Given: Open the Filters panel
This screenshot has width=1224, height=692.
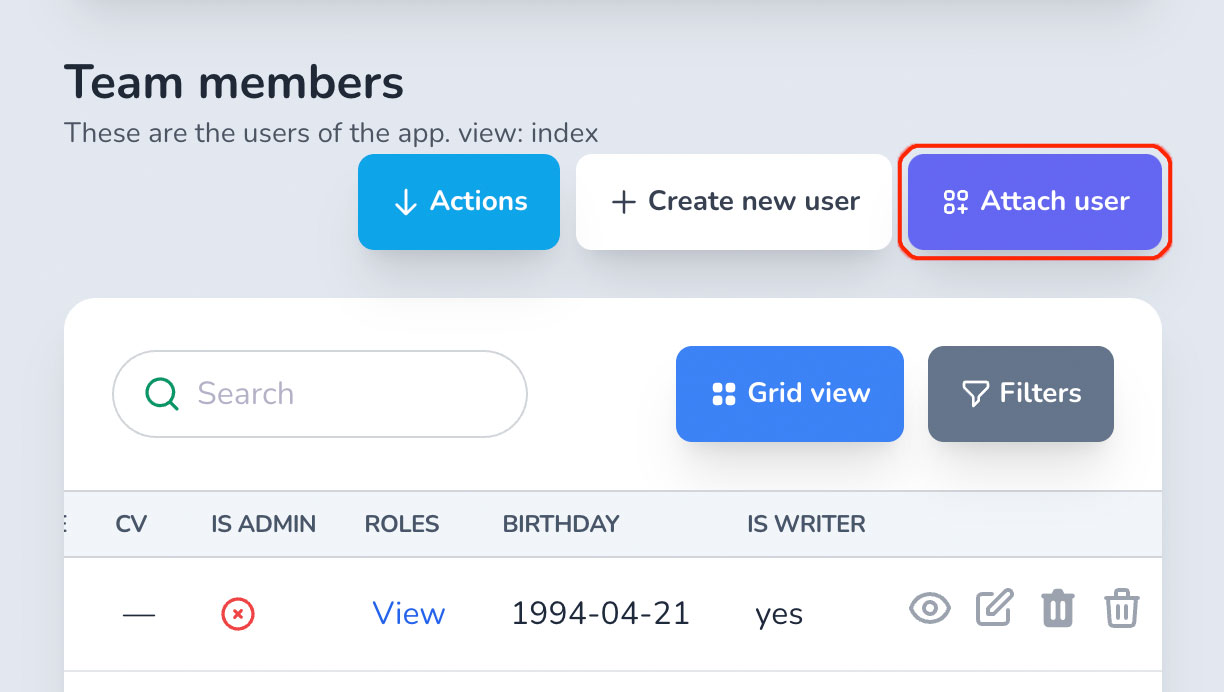Looking at the screenshot, I should coord(1021,394).
